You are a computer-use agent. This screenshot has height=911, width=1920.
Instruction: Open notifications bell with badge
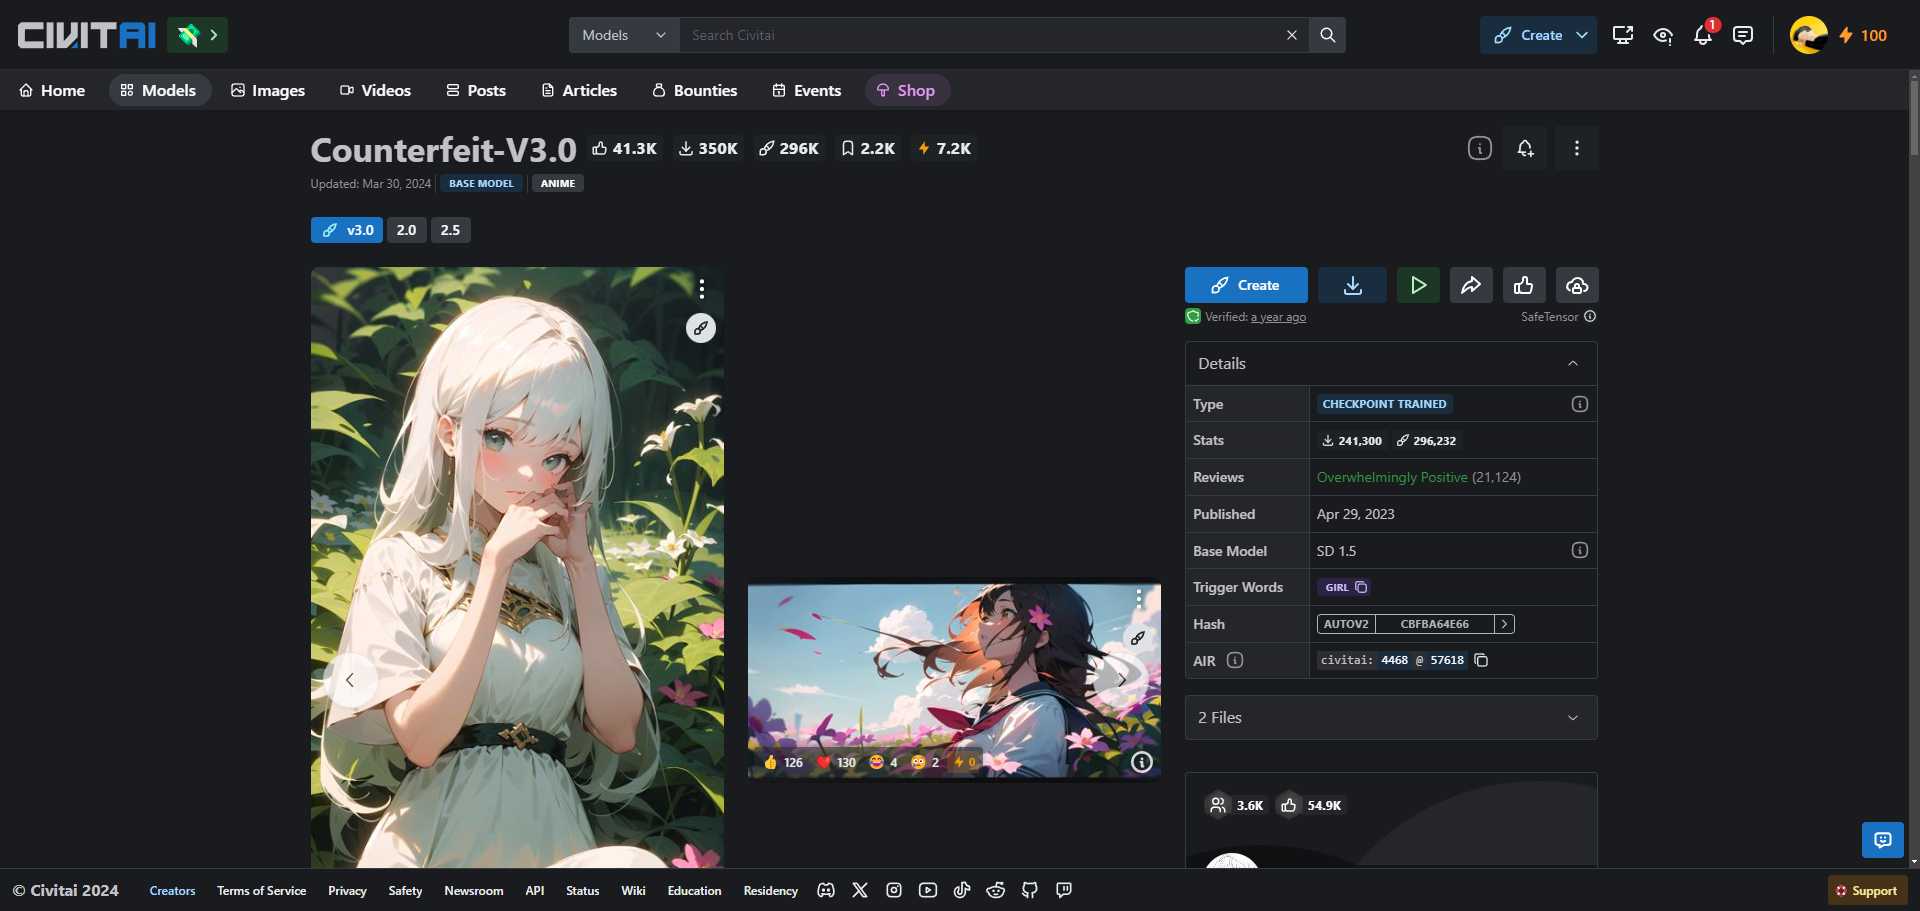[x=1703, y=35]
